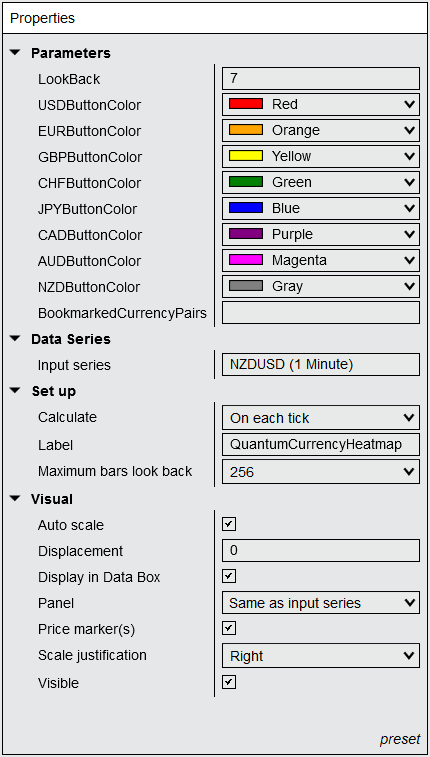Open the JPYButtonColor Blue dropdown arrow
The height and width of the screenshot is (757, 430).
click(409, 208)
